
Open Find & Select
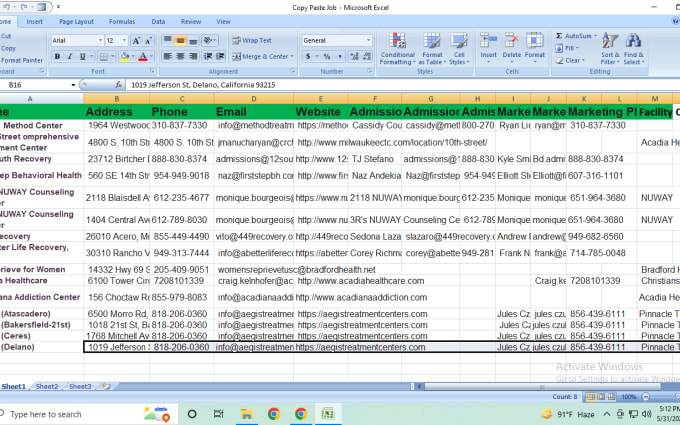(634, 49)
